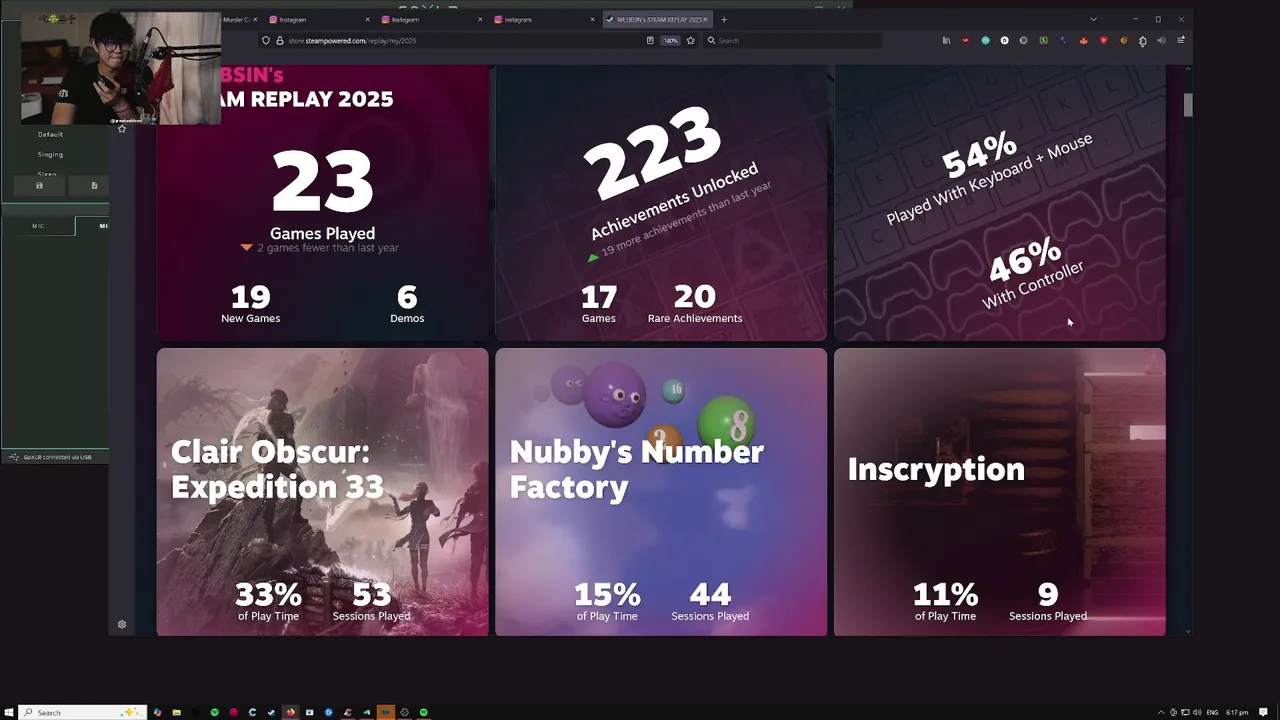The height and width of the screenshot is (720, 1280).
Task: Open the list all tabs dropdown
Action: click(x=1093, y=19)
